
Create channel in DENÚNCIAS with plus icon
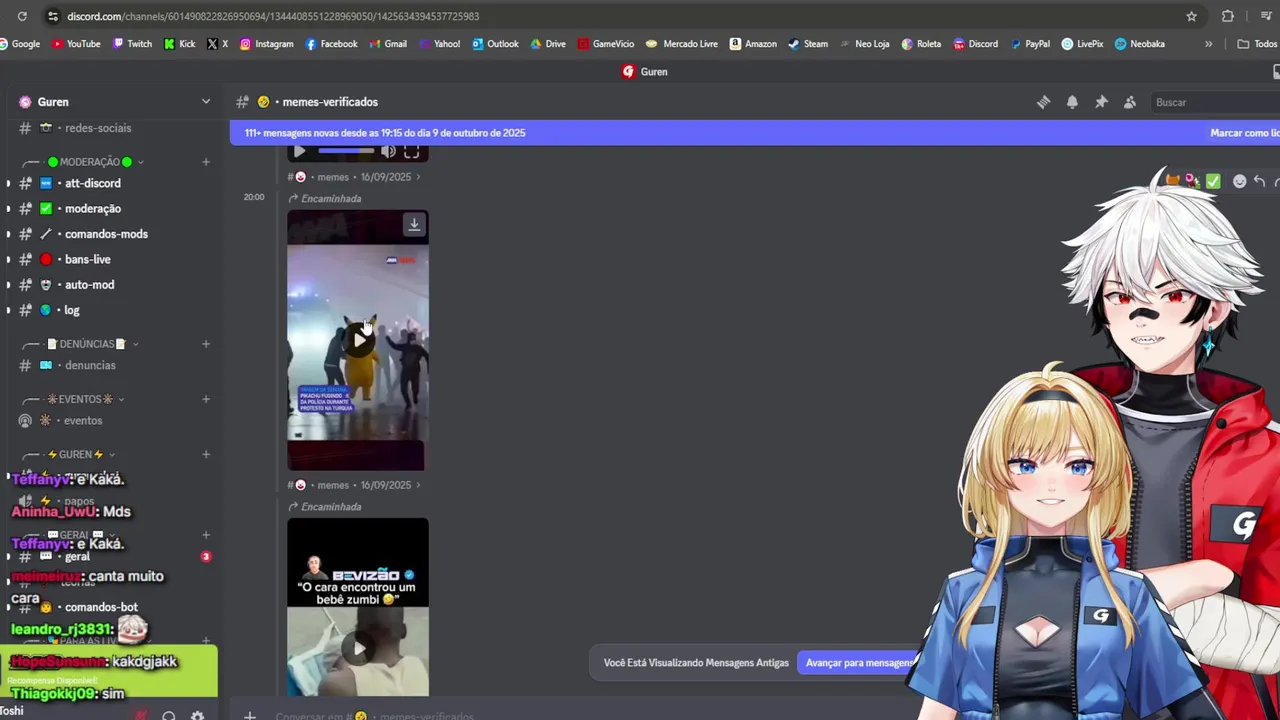pos(206,344)
